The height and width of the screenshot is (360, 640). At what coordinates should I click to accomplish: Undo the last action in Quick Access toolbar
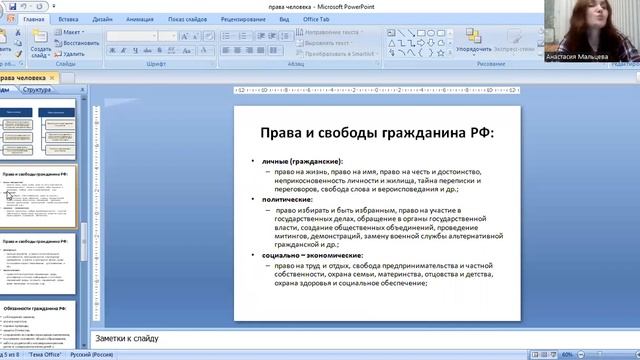click(x=24, y=7)
